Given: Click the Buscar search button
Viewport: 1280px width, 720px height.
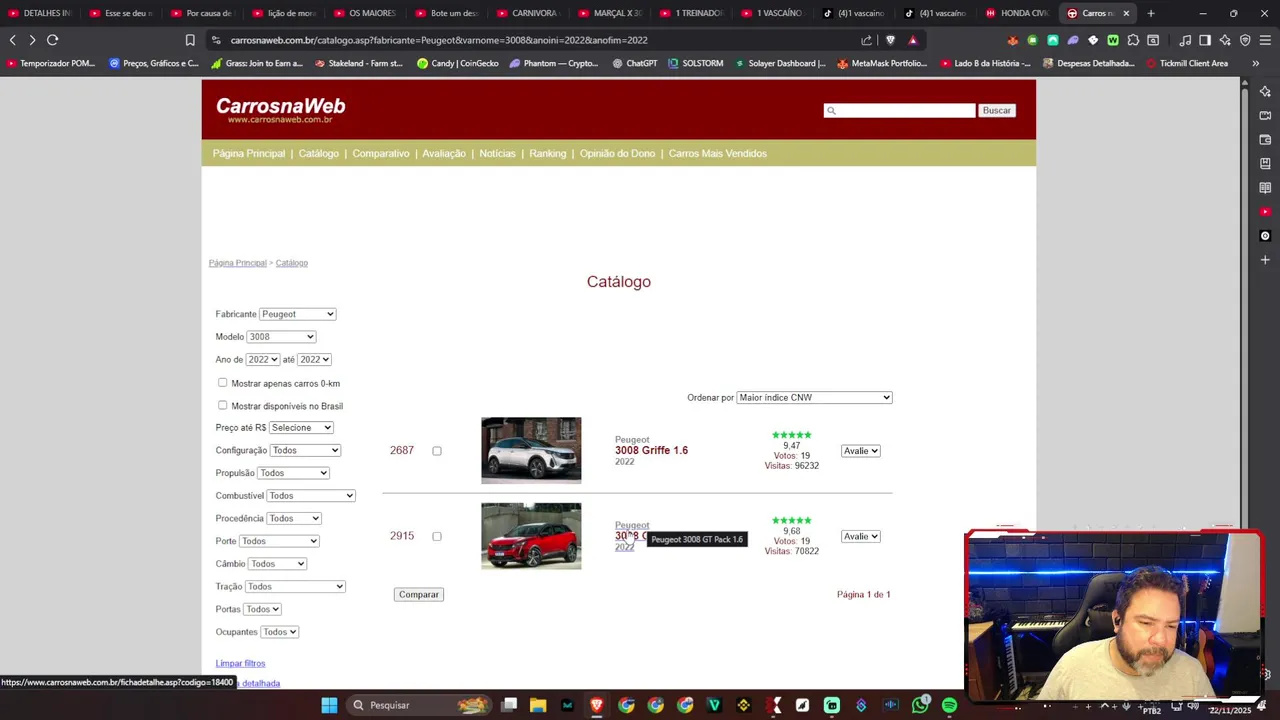Looking at the screenshot, I should (997, 110).
